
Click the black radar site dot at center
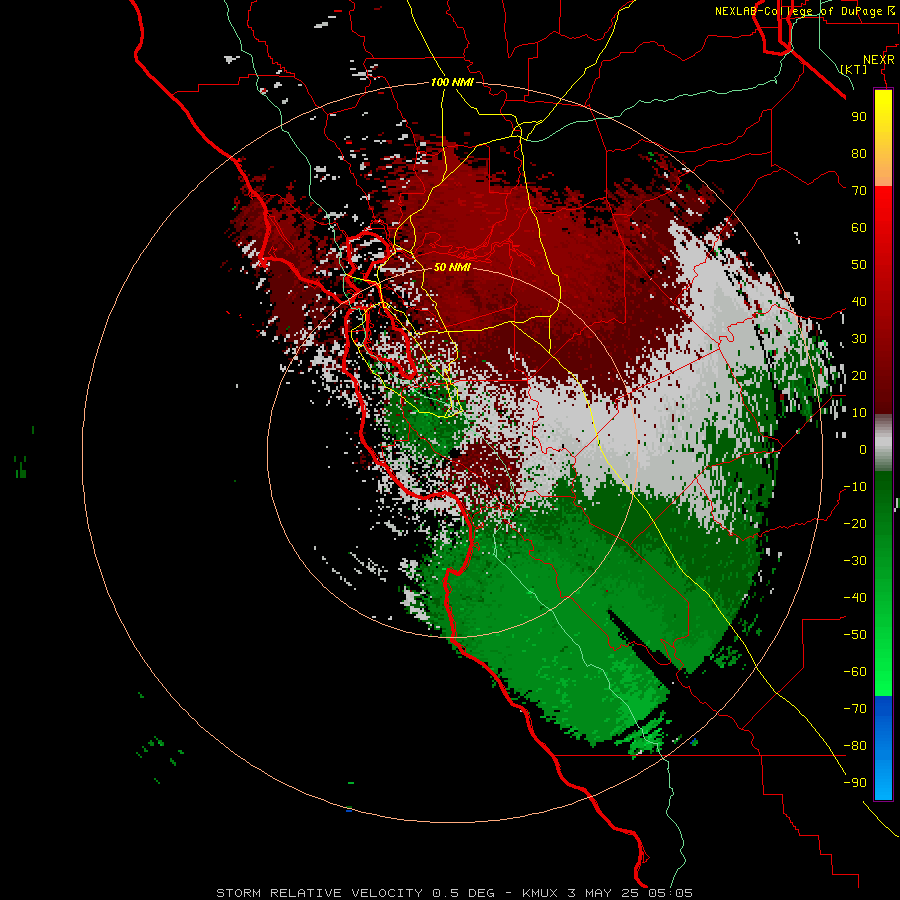pos(455,453)
